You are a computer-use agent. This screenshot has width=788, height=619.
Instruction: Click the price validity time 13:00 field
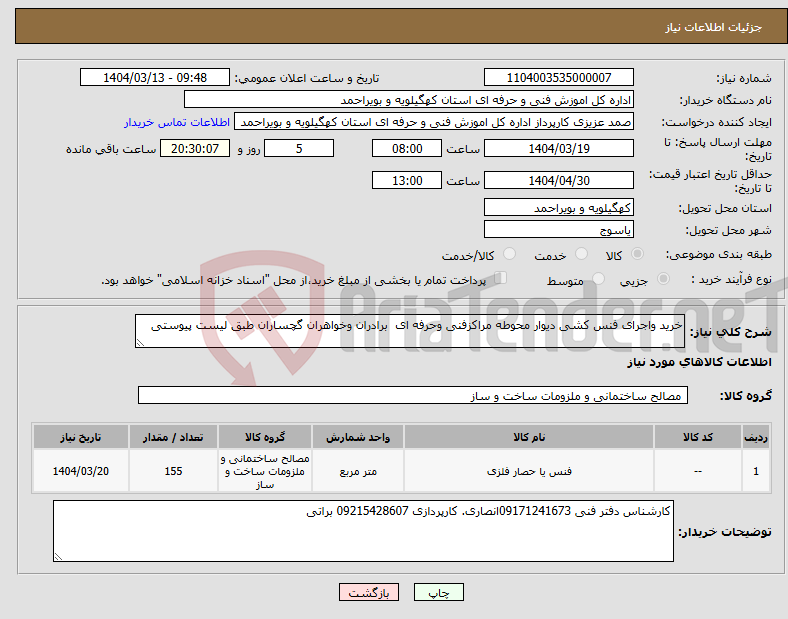(x=407, y=180)
